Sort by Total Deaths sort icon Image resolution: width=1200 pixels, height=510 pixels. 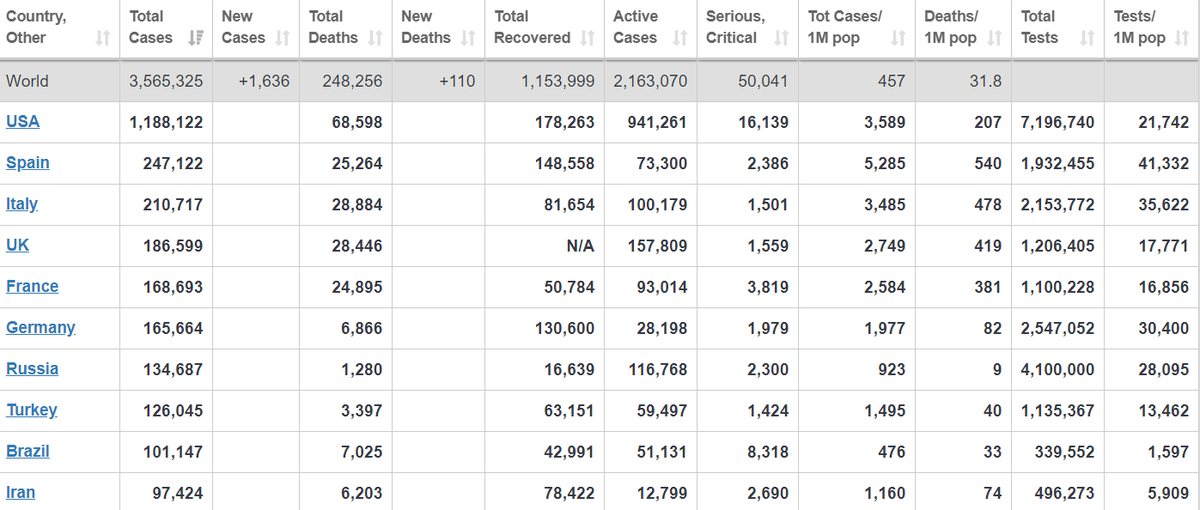(x=375, y=38)
